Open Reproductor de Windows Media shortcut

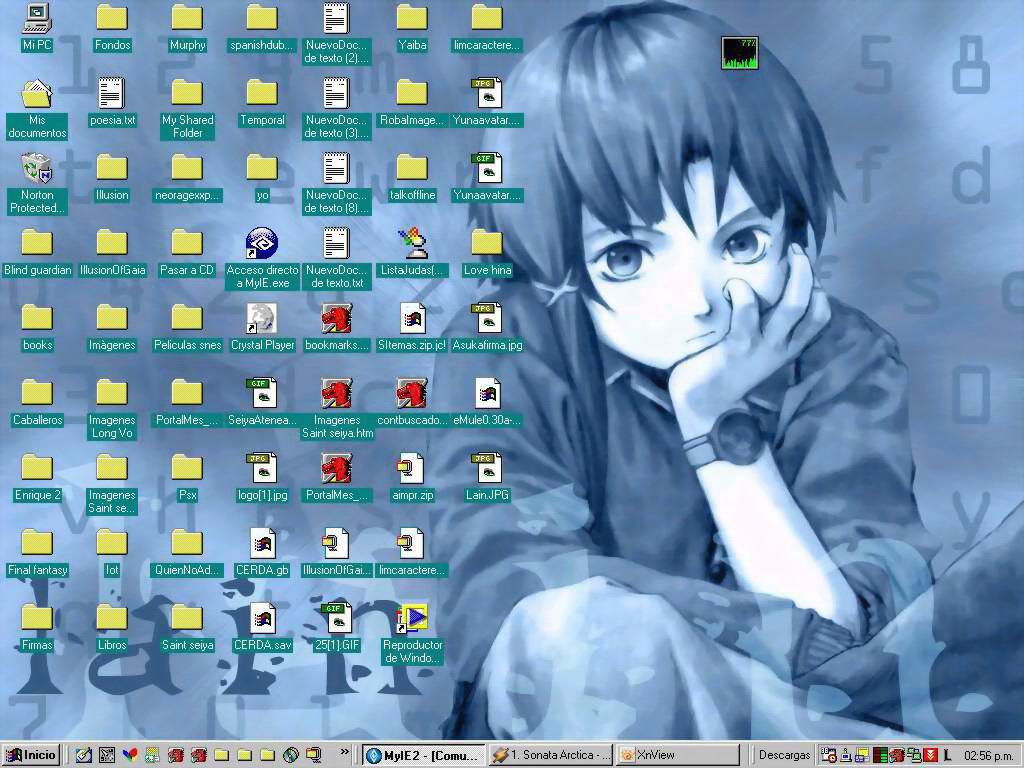click(x=412, y=619)
